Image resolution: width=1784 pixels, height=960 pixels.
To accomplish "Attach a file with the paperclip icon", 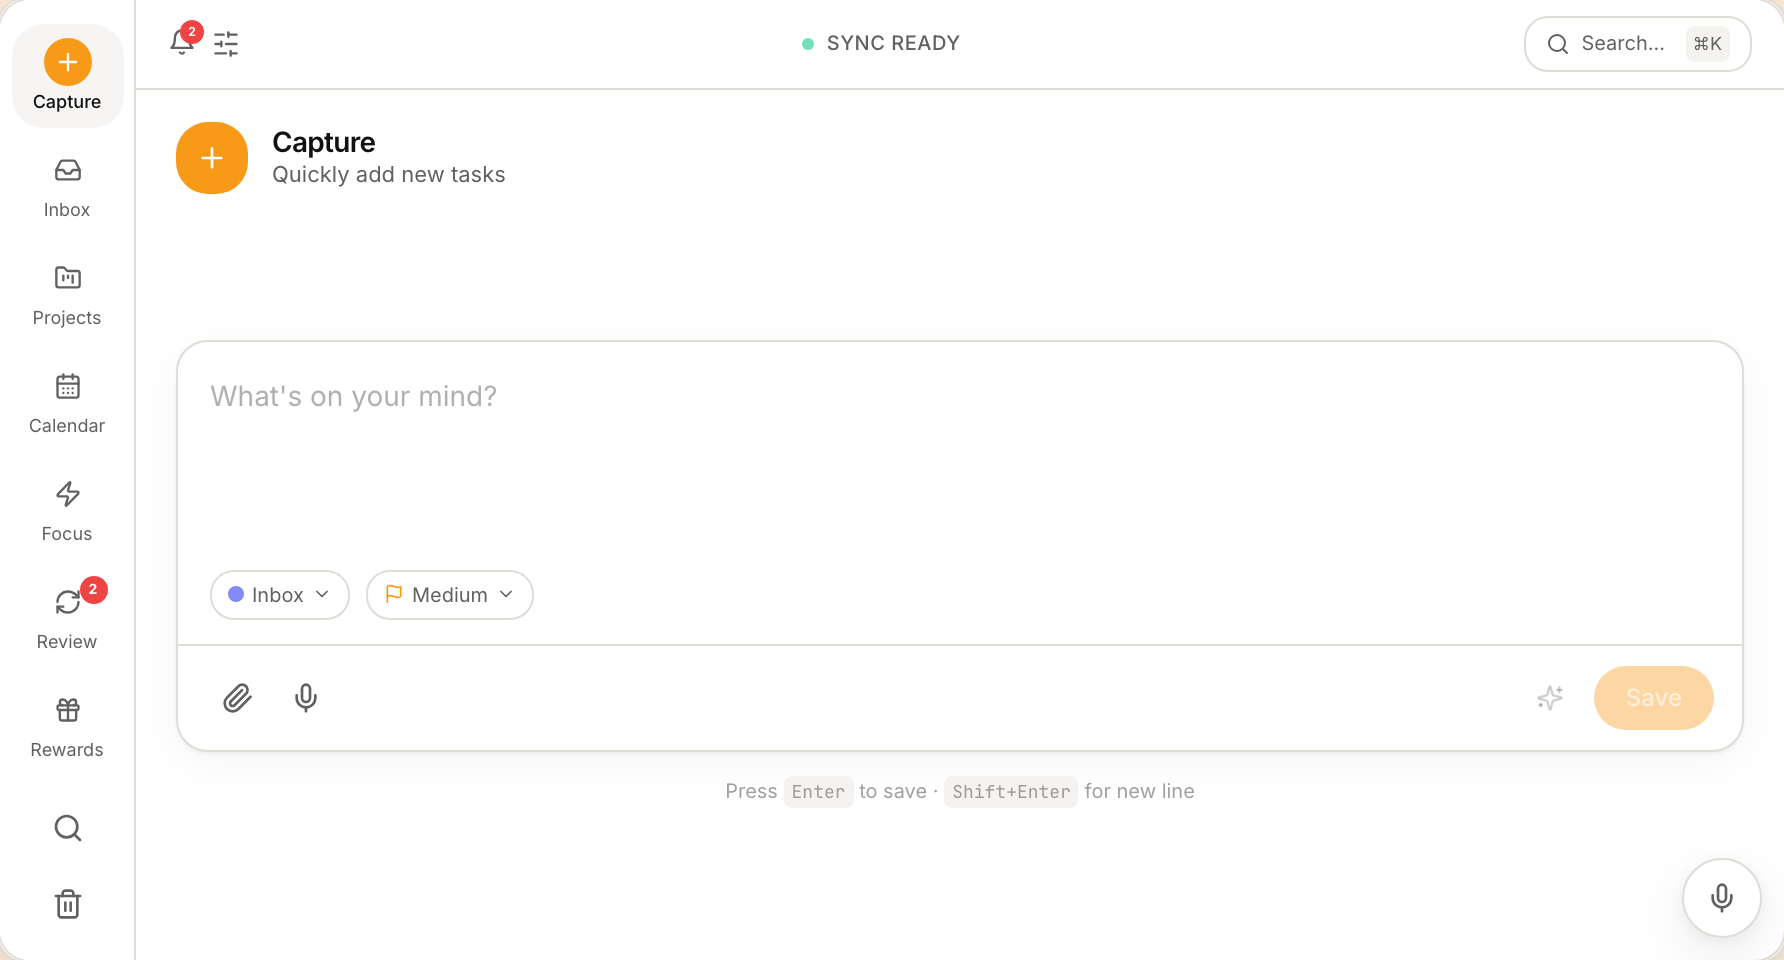I will click(237, 698).
